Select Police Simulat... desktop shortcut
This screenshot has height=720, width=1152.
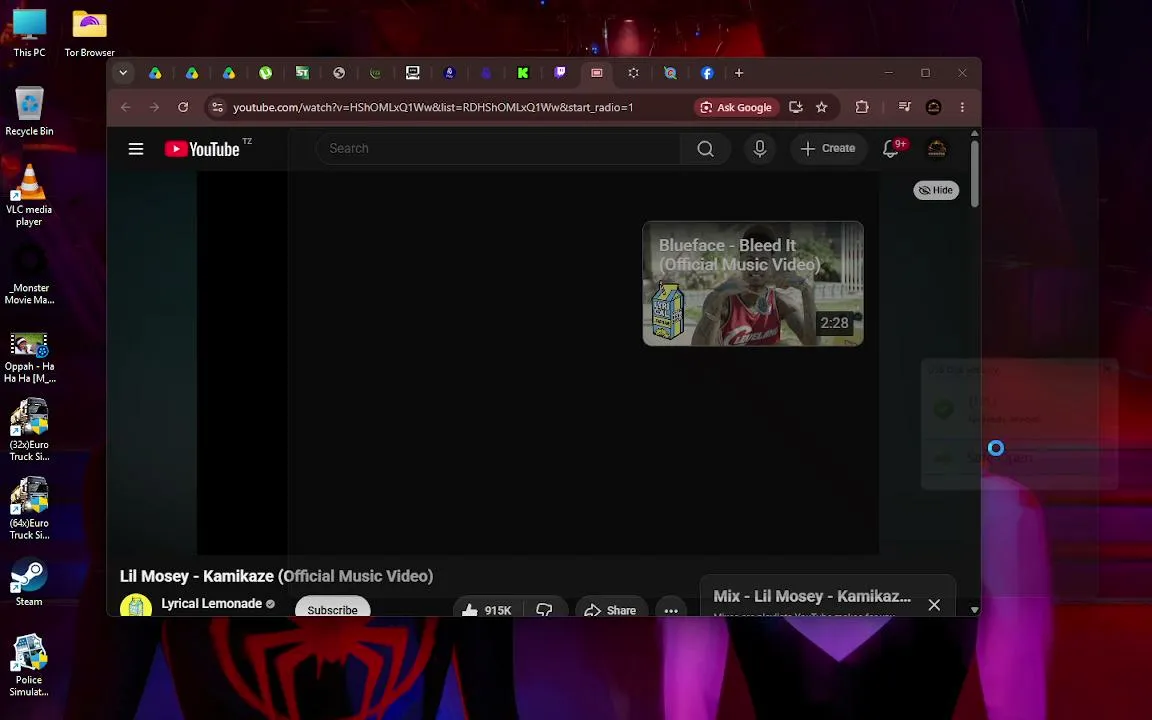[29, 665]
